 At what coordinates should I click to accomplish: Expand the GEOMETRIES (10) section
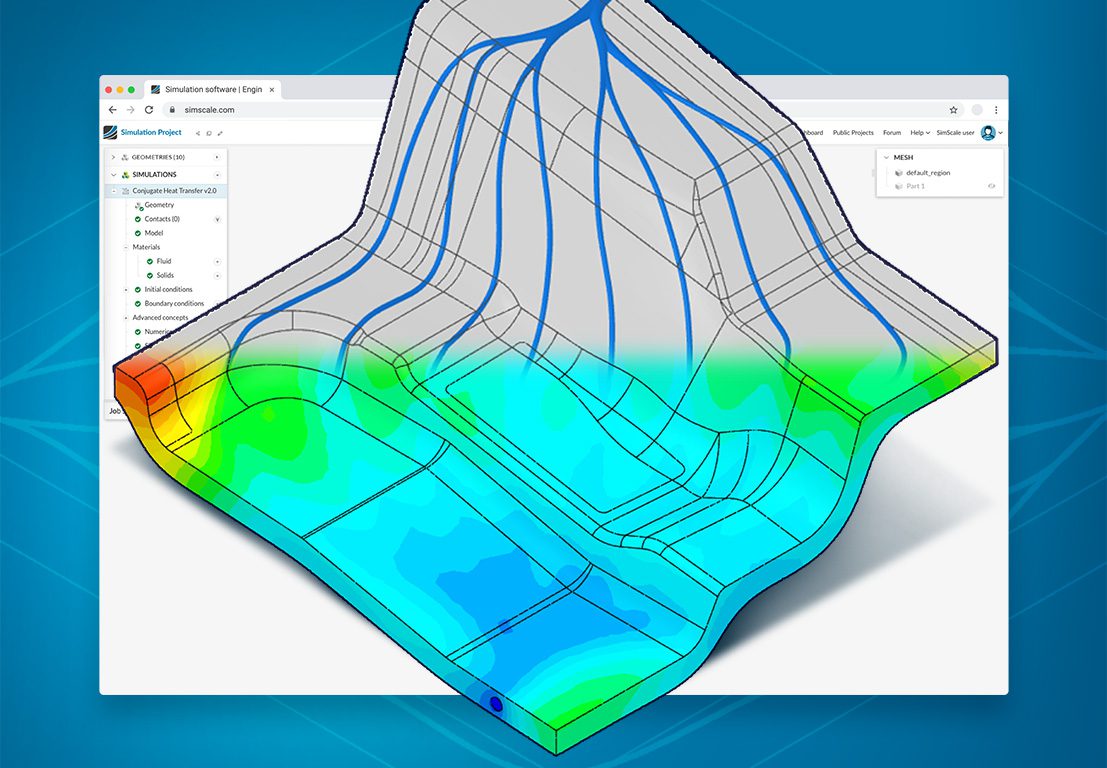pos(113,157)
